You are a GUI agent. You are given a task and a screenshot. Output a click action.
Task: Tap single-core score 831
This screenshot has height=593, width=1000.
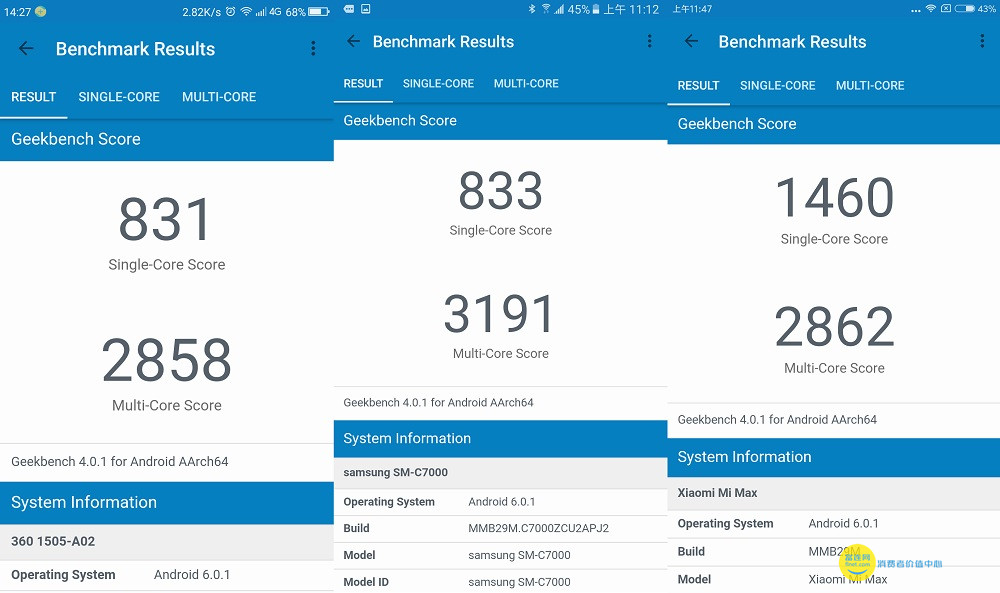coord(165,219)
